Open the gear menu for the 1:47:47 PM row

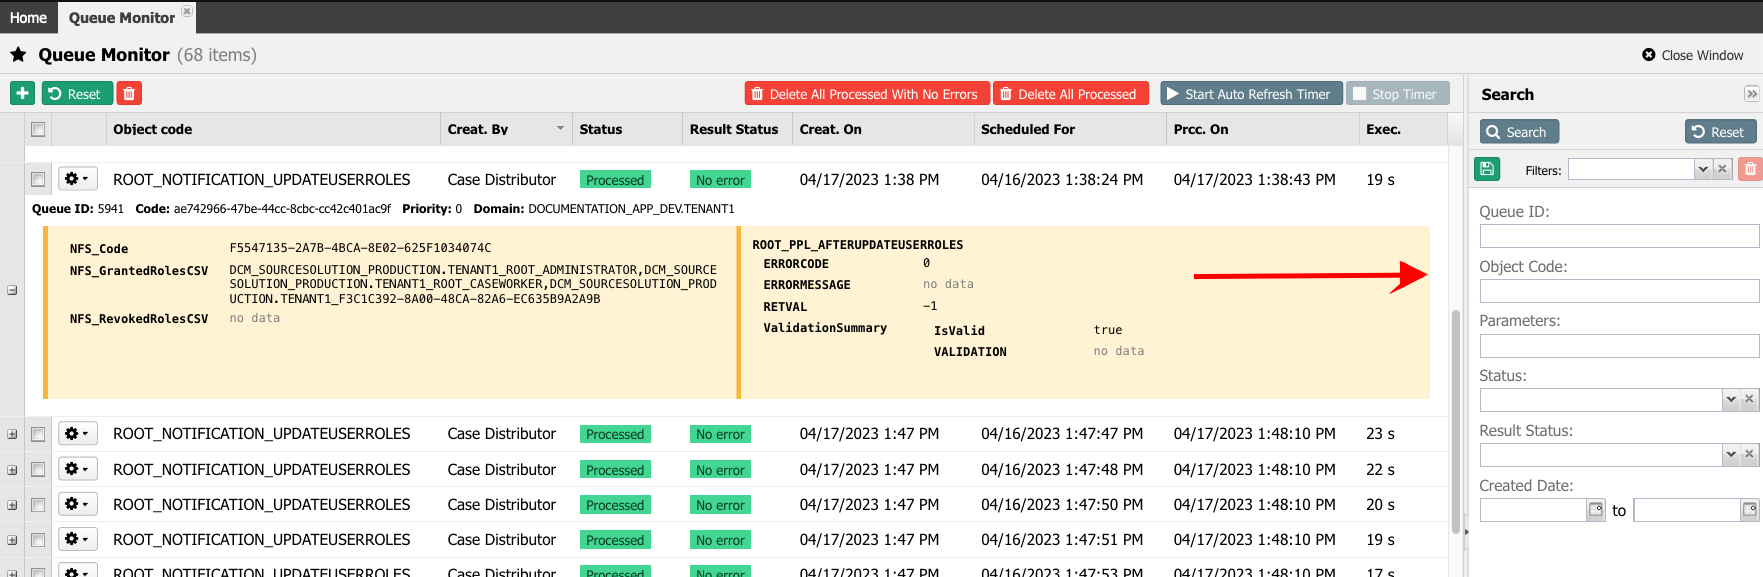tap(77, 433)
